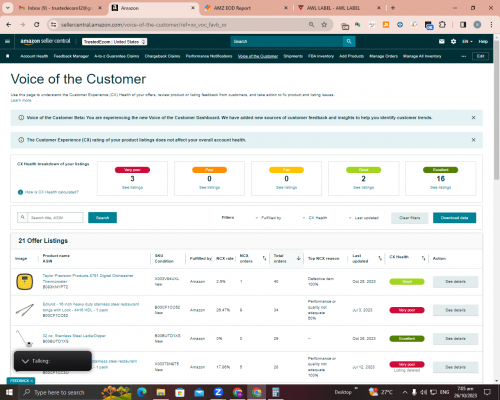
Task: Open the Edlund 16 inch tongs product link
Action: pyautogui.click(x=91, y=307)
